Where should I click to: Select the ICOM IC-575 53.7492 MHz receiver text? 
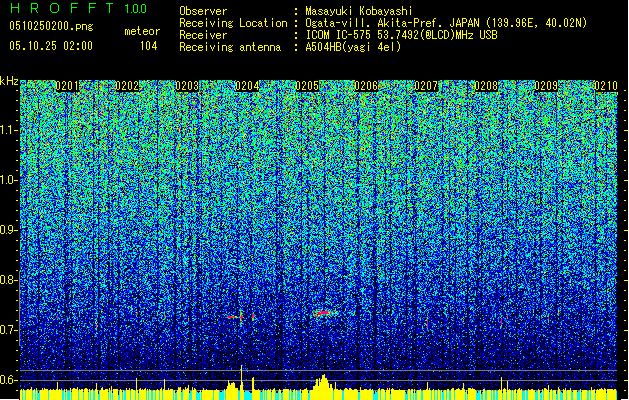[401, 35]
